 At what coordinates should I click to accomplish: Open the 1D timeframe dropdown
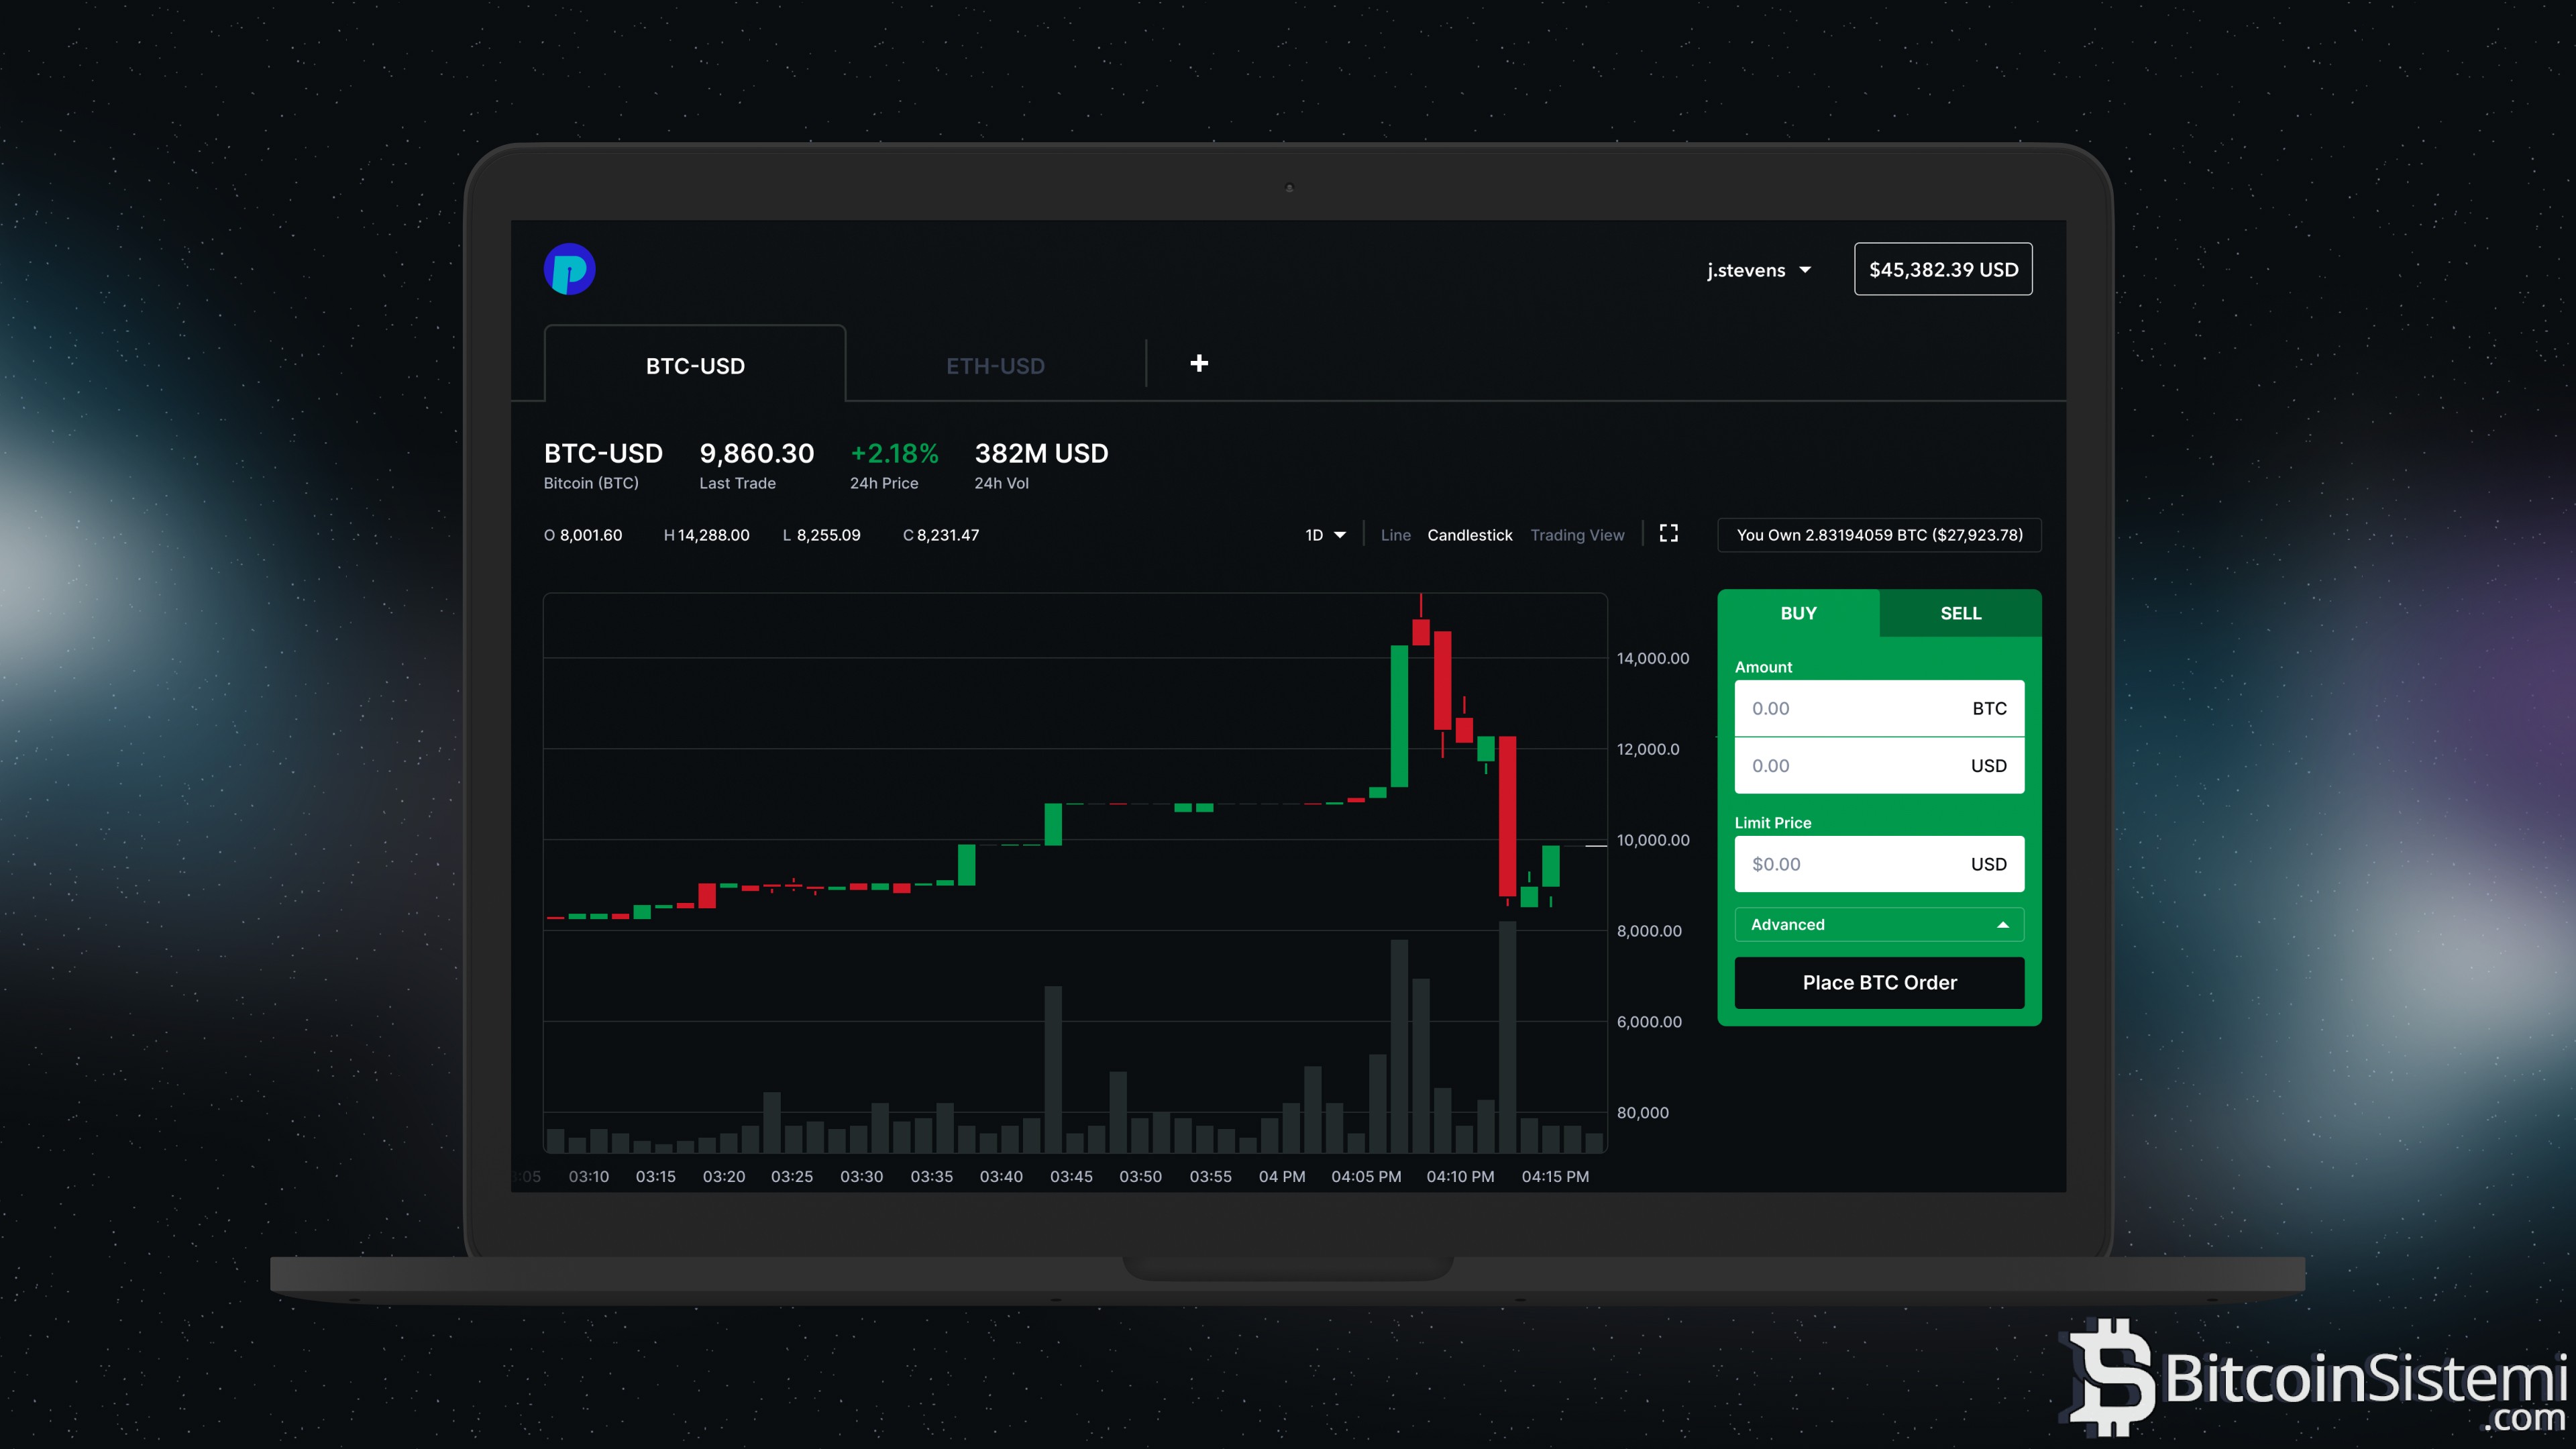[1324, 535]
